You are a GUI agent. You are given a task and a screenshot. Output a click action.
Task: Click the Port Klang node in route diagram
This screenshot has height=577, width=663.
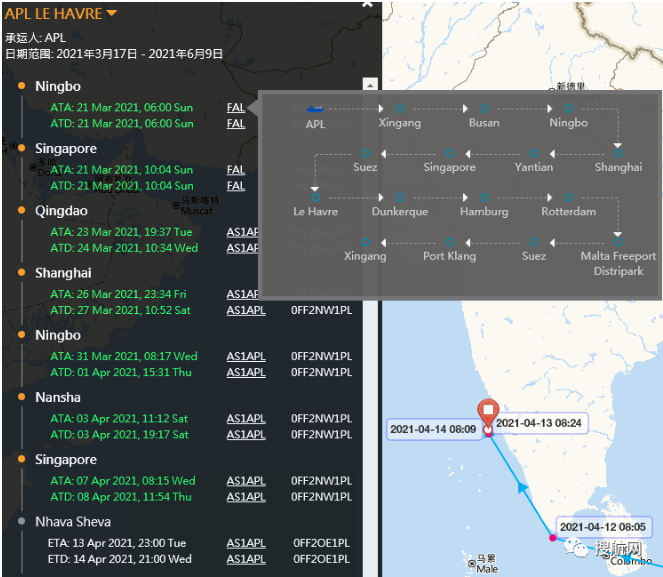[x=448, y=242]
